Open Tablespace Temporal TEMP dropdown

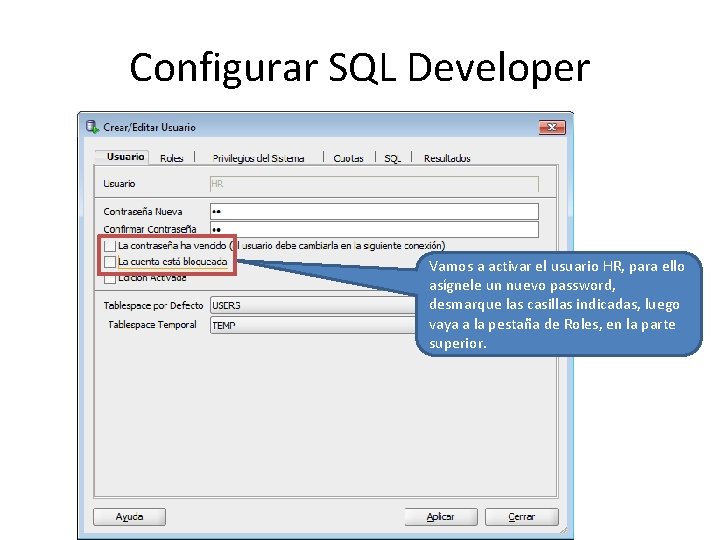tap(313, 325)
